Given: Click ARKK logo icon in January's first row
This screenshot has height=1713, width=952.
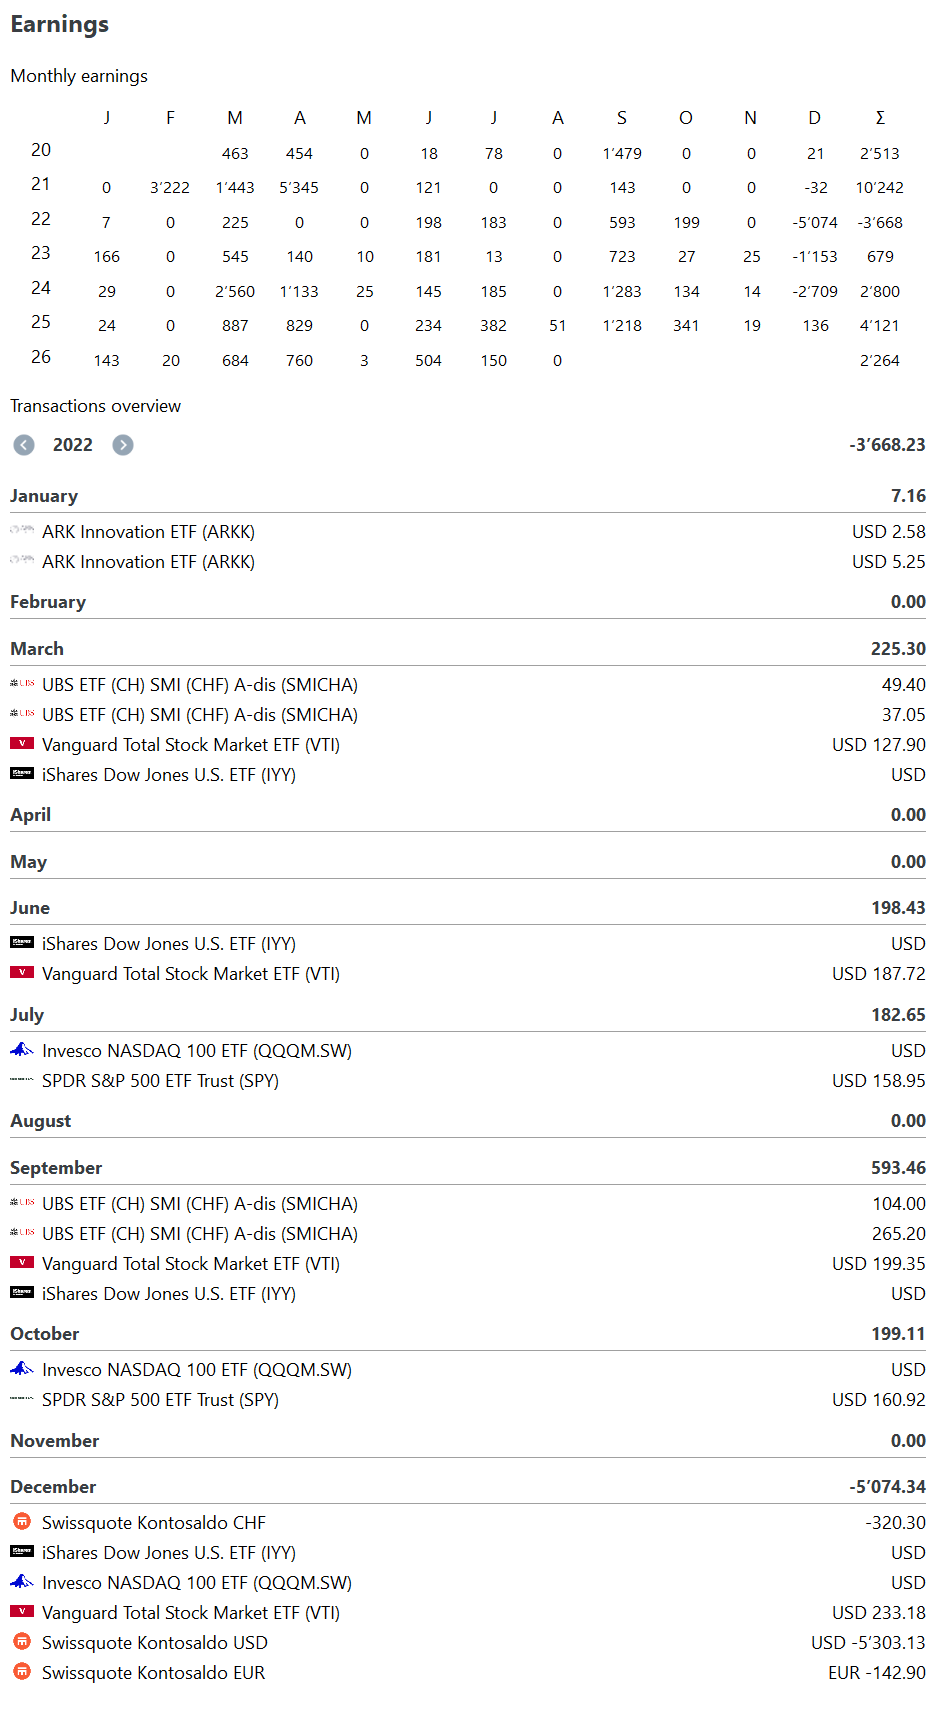Looking at the screenshot, I should click(x=22, y=531).
